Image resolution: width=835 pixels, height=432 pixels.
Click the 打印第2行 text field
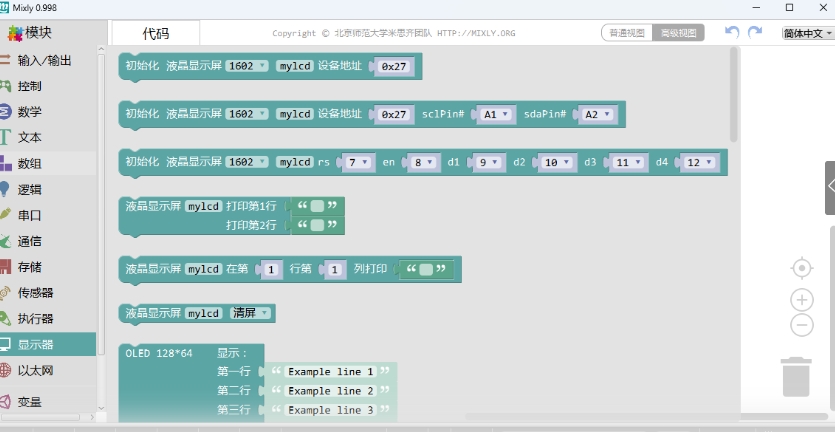click(x=317, y=225)
